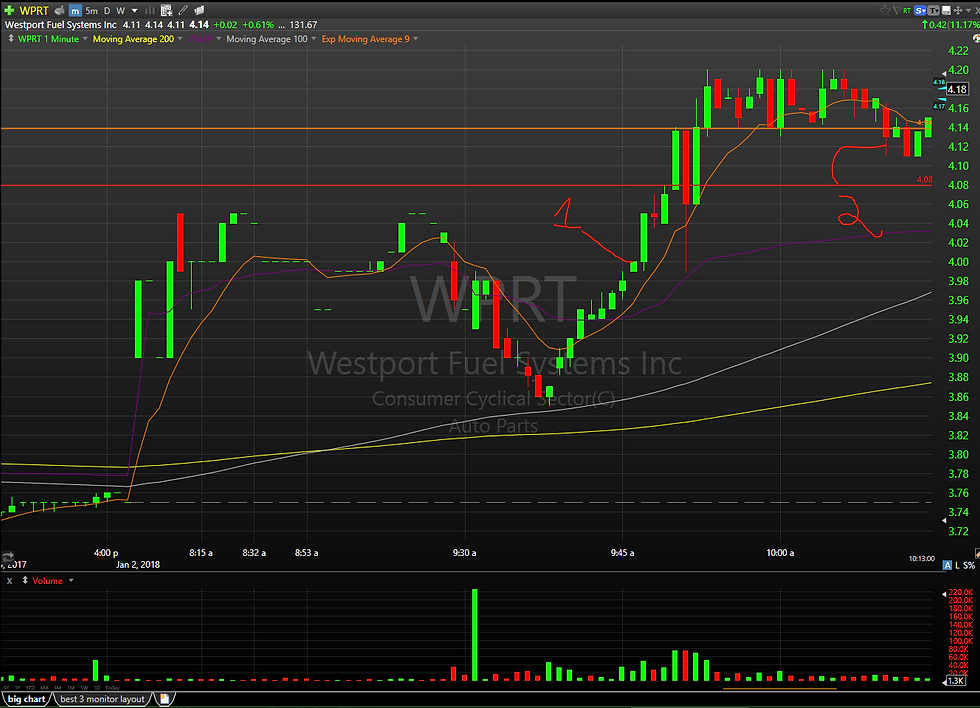
Task: Click the WPRT ticker symbol field
Action: click(x=34, y=11)
